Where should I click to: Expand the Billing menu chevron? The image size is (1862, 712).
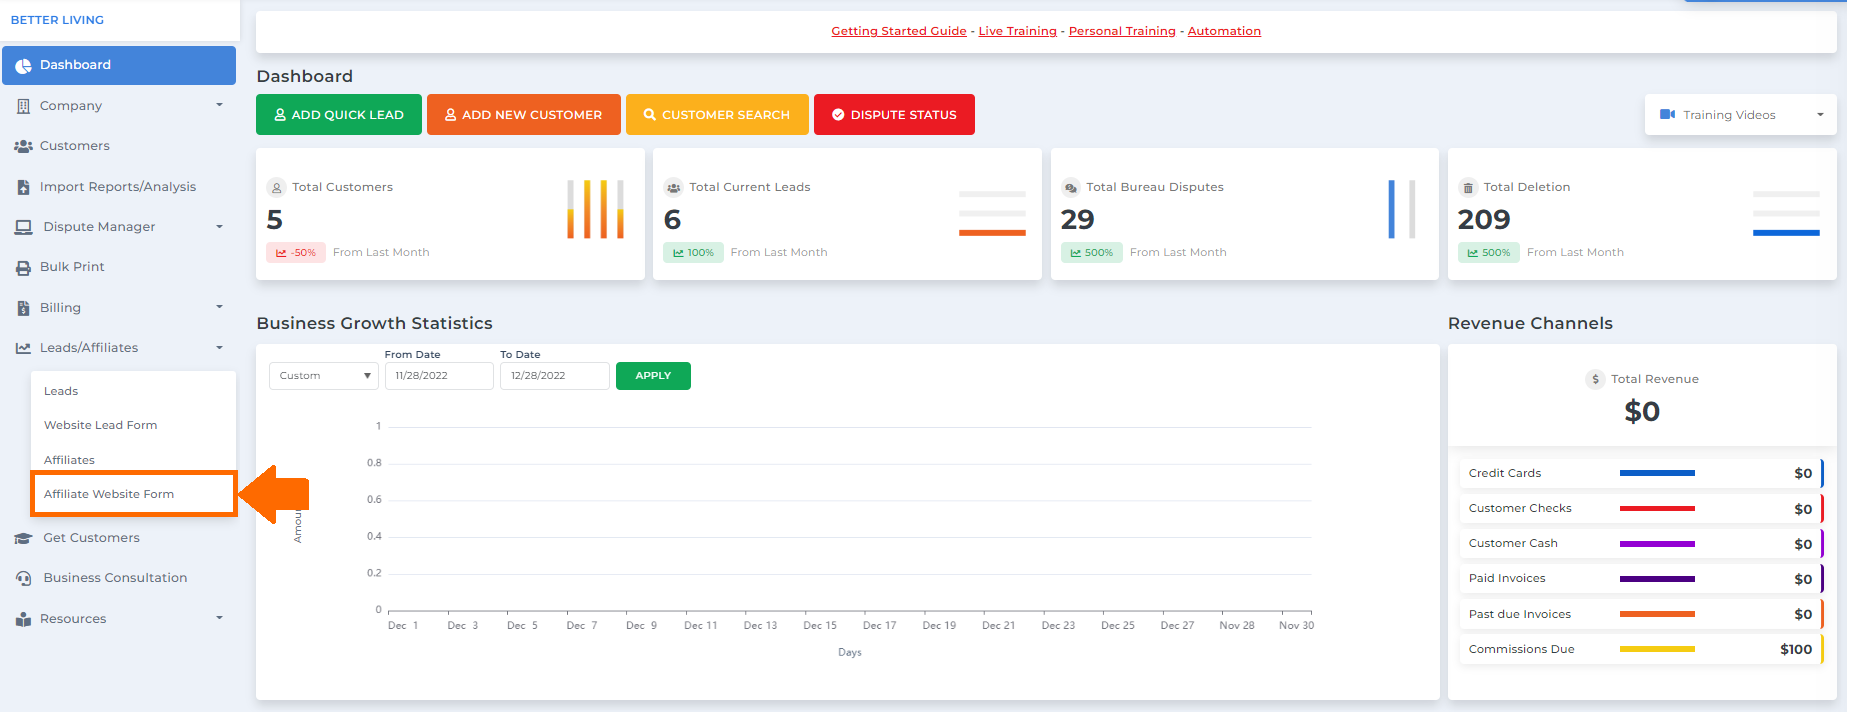[x=219, y=307]
